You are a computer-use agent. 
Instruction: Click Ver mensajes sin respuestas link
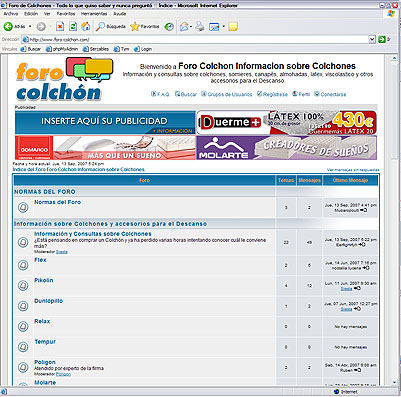pos(353,170)
